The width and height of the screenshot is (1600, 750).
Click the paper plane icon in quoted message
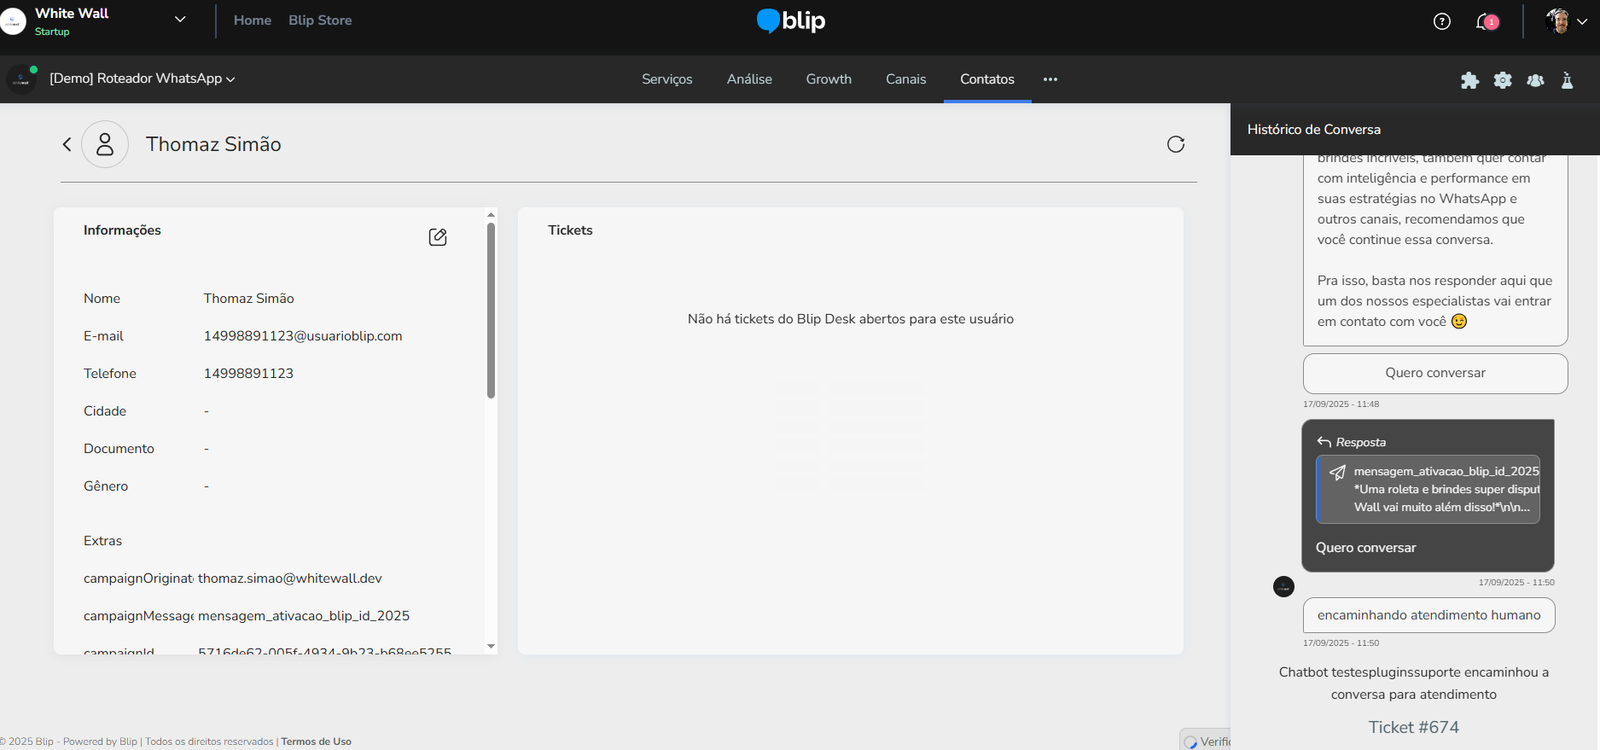pyautogui.click(x=1337, y=472)
